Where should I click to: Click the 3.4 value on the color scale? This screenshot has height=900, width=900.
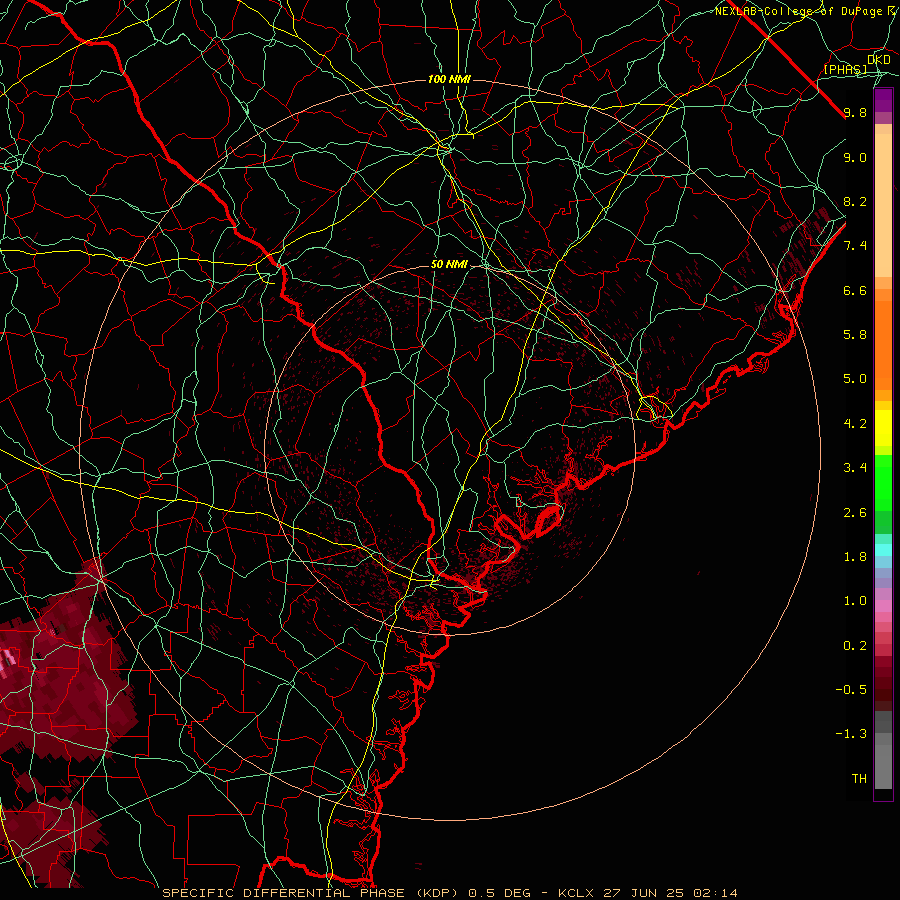(x=855, y=468)
